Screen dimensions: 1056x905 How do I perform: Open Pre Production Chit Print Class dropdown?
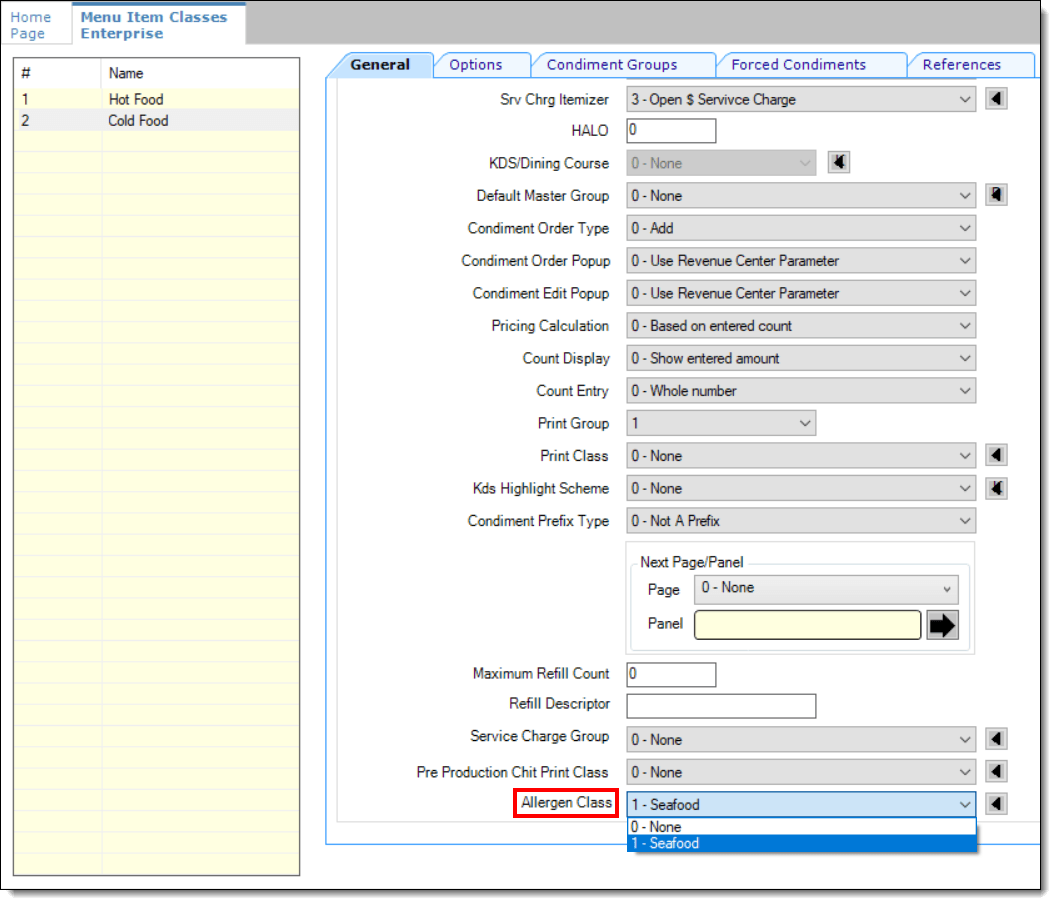(801, 772)
